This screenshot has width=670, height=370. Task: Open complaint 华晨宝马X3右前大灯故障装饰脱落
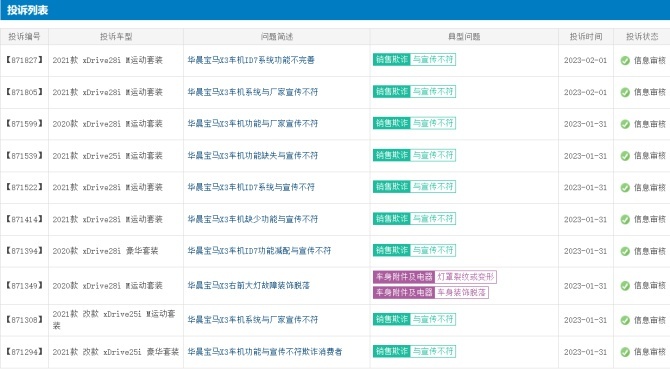249,285
